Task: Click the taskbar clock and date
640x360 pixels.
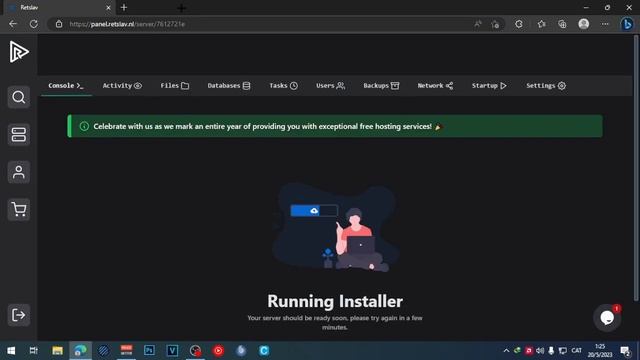Action: [600, 351]
